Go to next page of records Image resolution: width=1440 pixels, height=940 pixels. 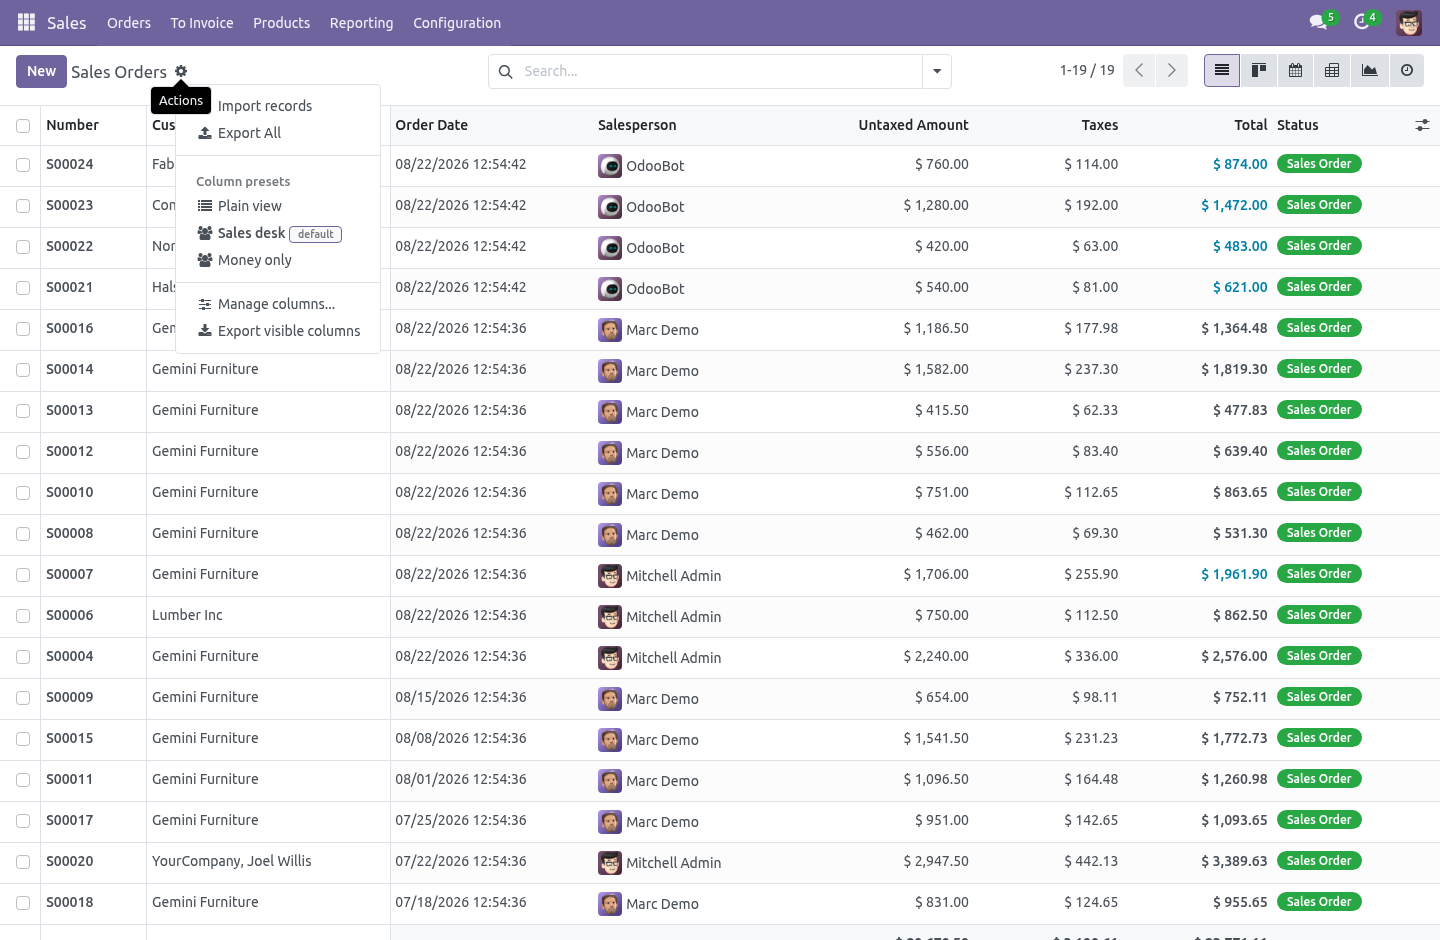tap(1172, 70)
